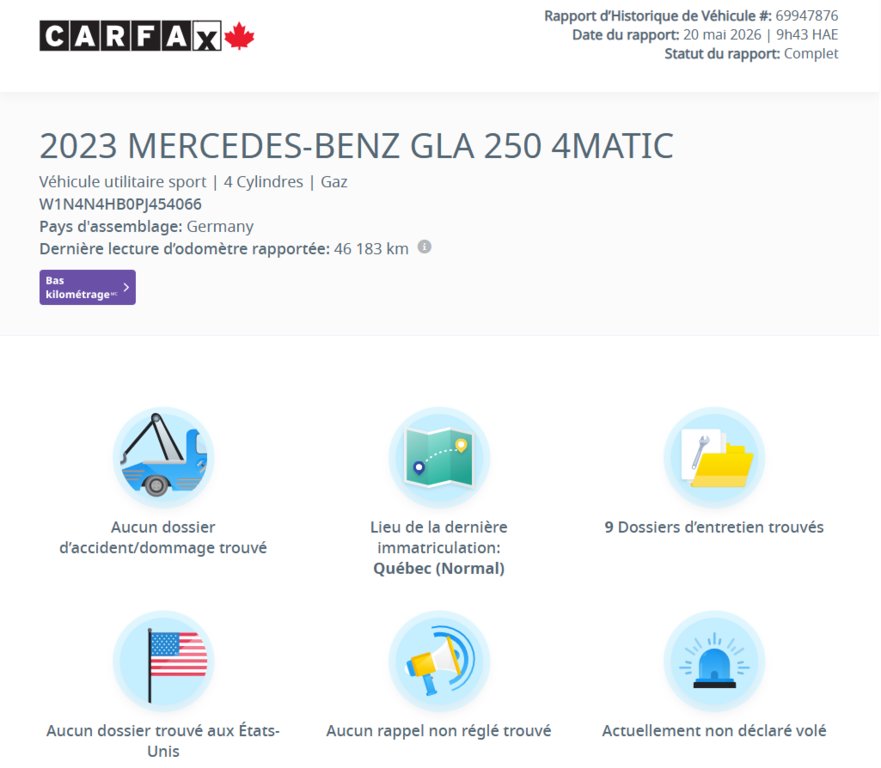
Task: Click the 4 Cylindres text
Action: click(264, 182)
